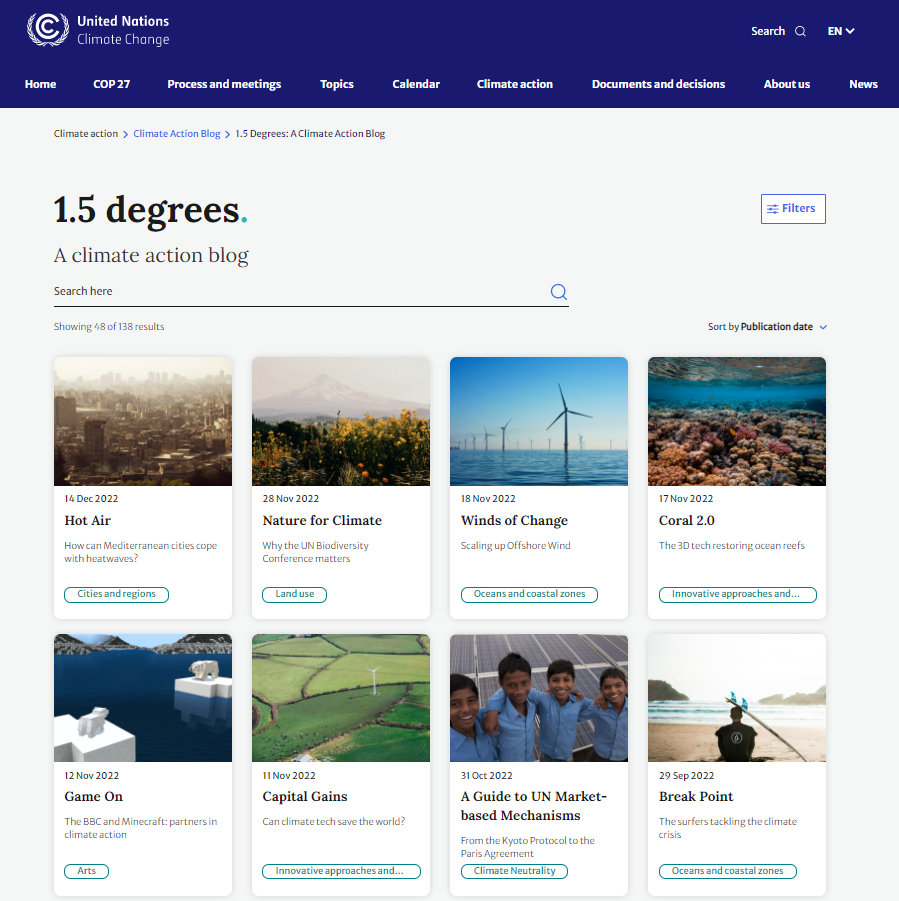Click Climate Action Blog breadcrumb link
The image size is (899, 901).
click(177, 133)
